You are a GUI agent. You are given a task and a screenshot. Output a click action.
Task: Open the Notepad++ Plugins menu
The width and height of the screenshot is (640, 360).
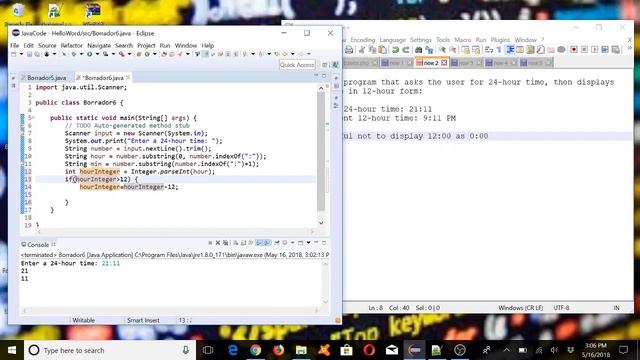point(500,40)
